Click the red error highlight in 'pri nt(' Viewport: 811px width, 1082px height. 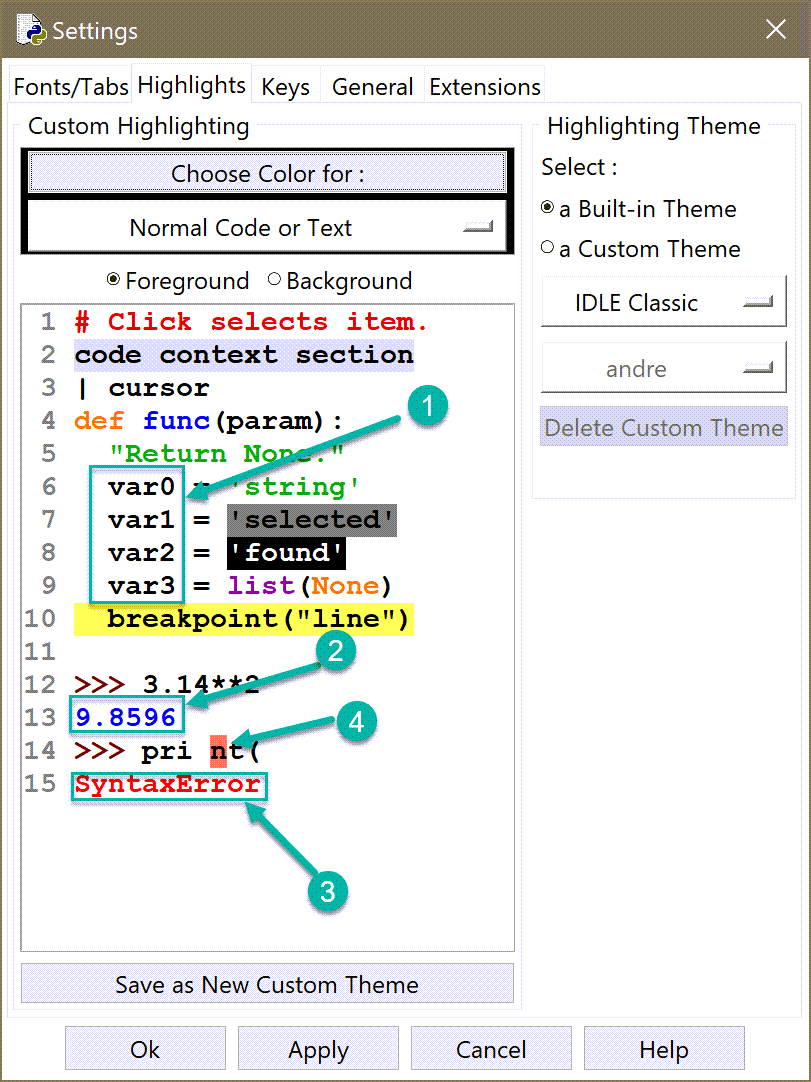click(x=219, y=751)
